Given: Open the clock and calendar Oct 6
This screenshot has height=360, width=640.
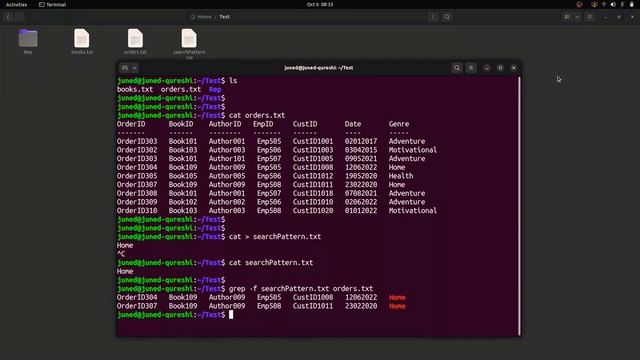Looking at the screenshot, I should click(x=320, y=4).
